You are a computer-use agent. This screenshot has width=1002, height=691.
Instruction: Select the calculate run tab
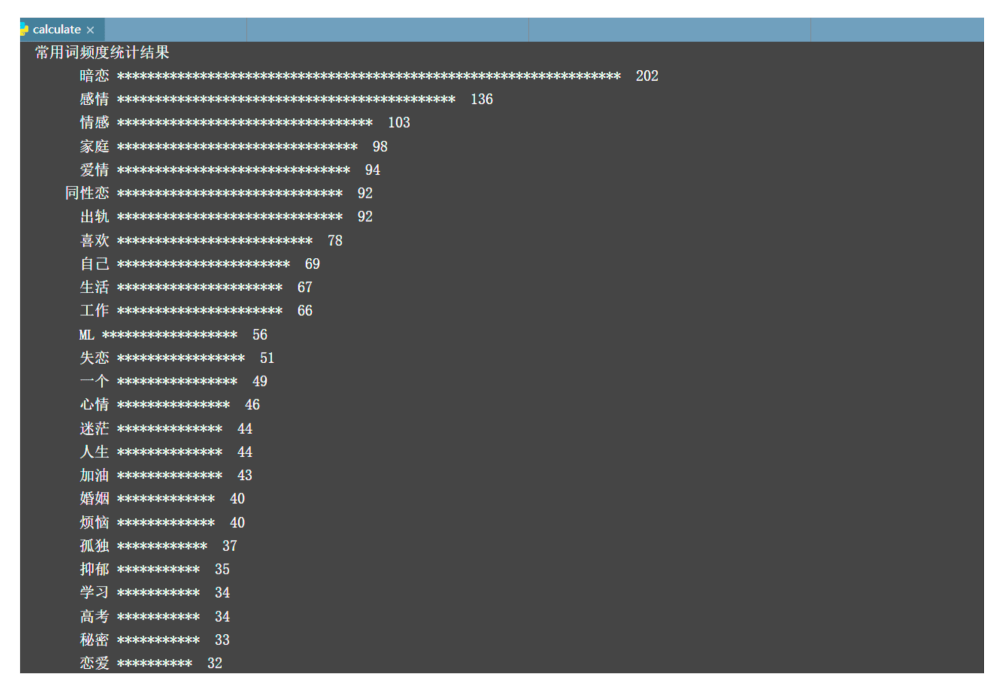coord(61,29)
